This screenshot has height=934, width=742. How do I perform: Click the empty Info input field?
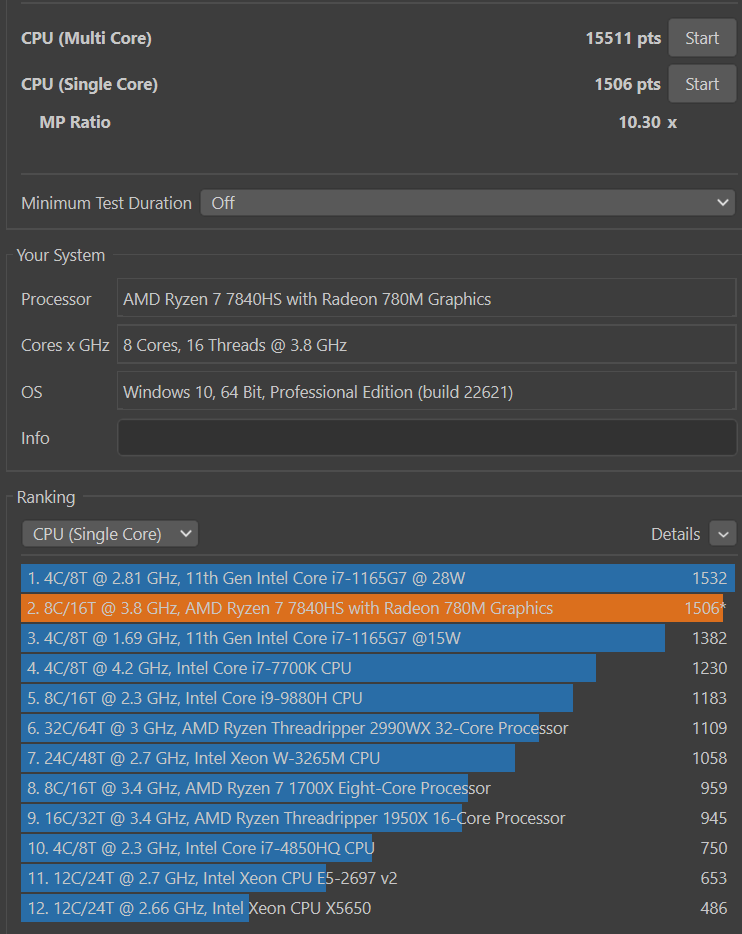pos(427,438)
